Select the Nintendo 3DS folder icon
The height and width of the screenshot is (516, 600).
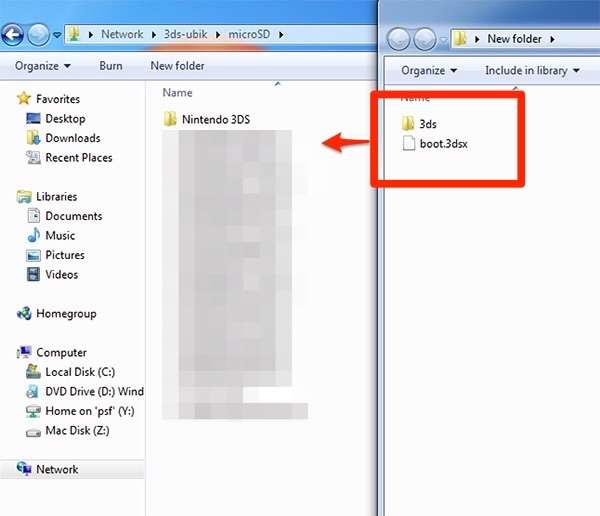170,119
